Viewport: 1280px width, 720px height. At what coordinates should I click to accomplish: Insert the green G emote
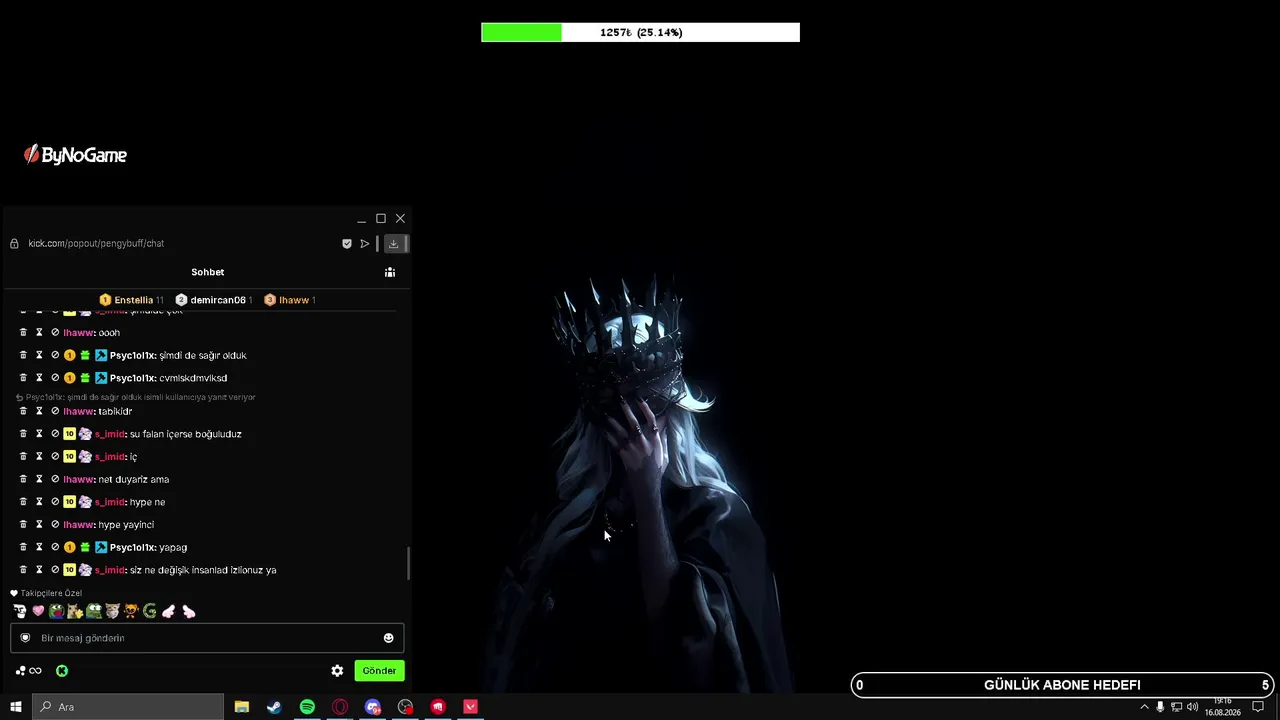click(150, 611)
